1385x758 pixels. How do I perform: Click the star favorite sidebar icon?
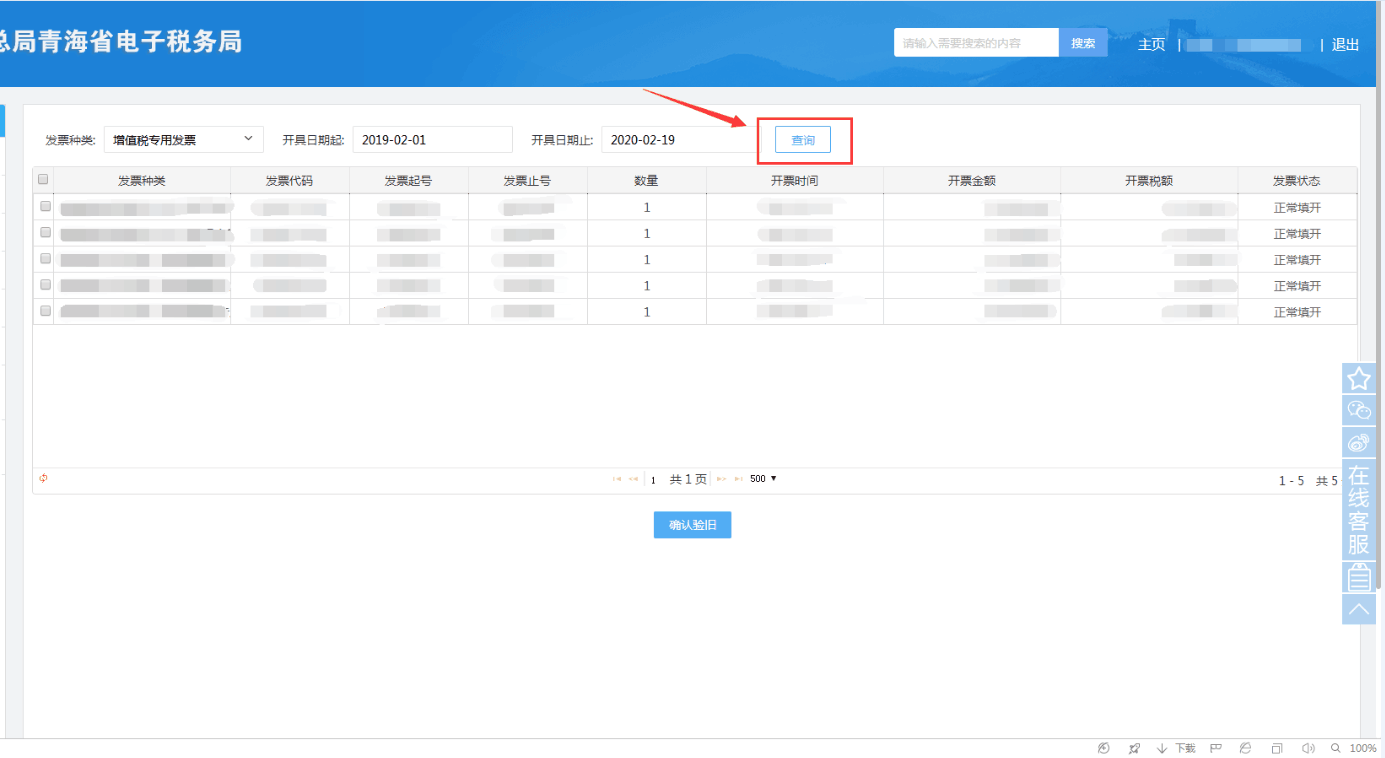tap(1359, 379)
